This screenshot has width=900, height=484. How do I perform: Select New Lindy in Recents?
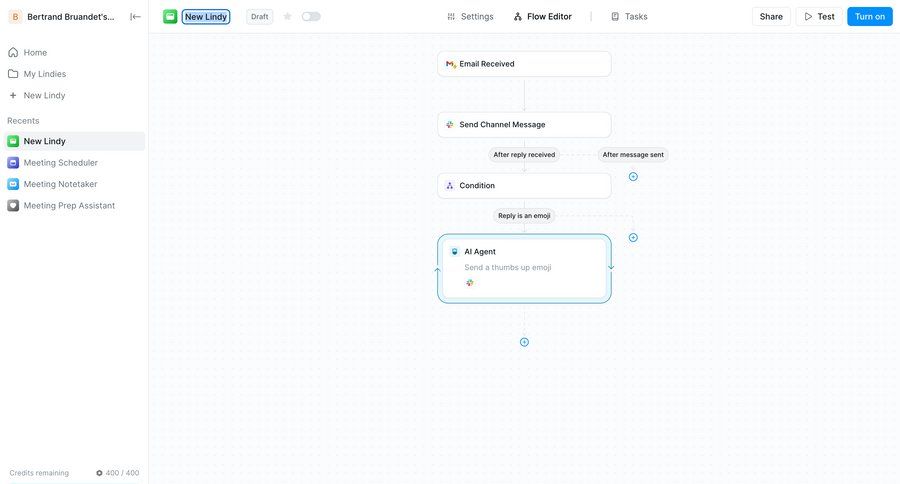[x=74, y=141]
